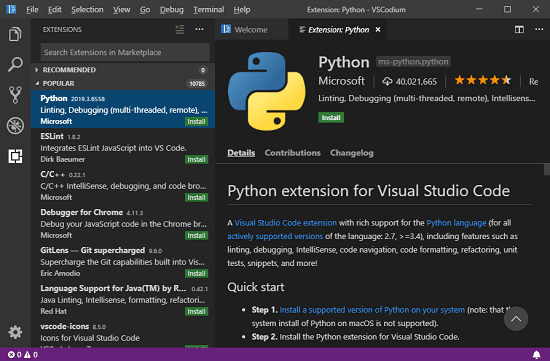Open the Debug view in activity bar
Image resolution: width=550 pixels, height=361 pixels.
pyautogui.click(x=15, y=125)
